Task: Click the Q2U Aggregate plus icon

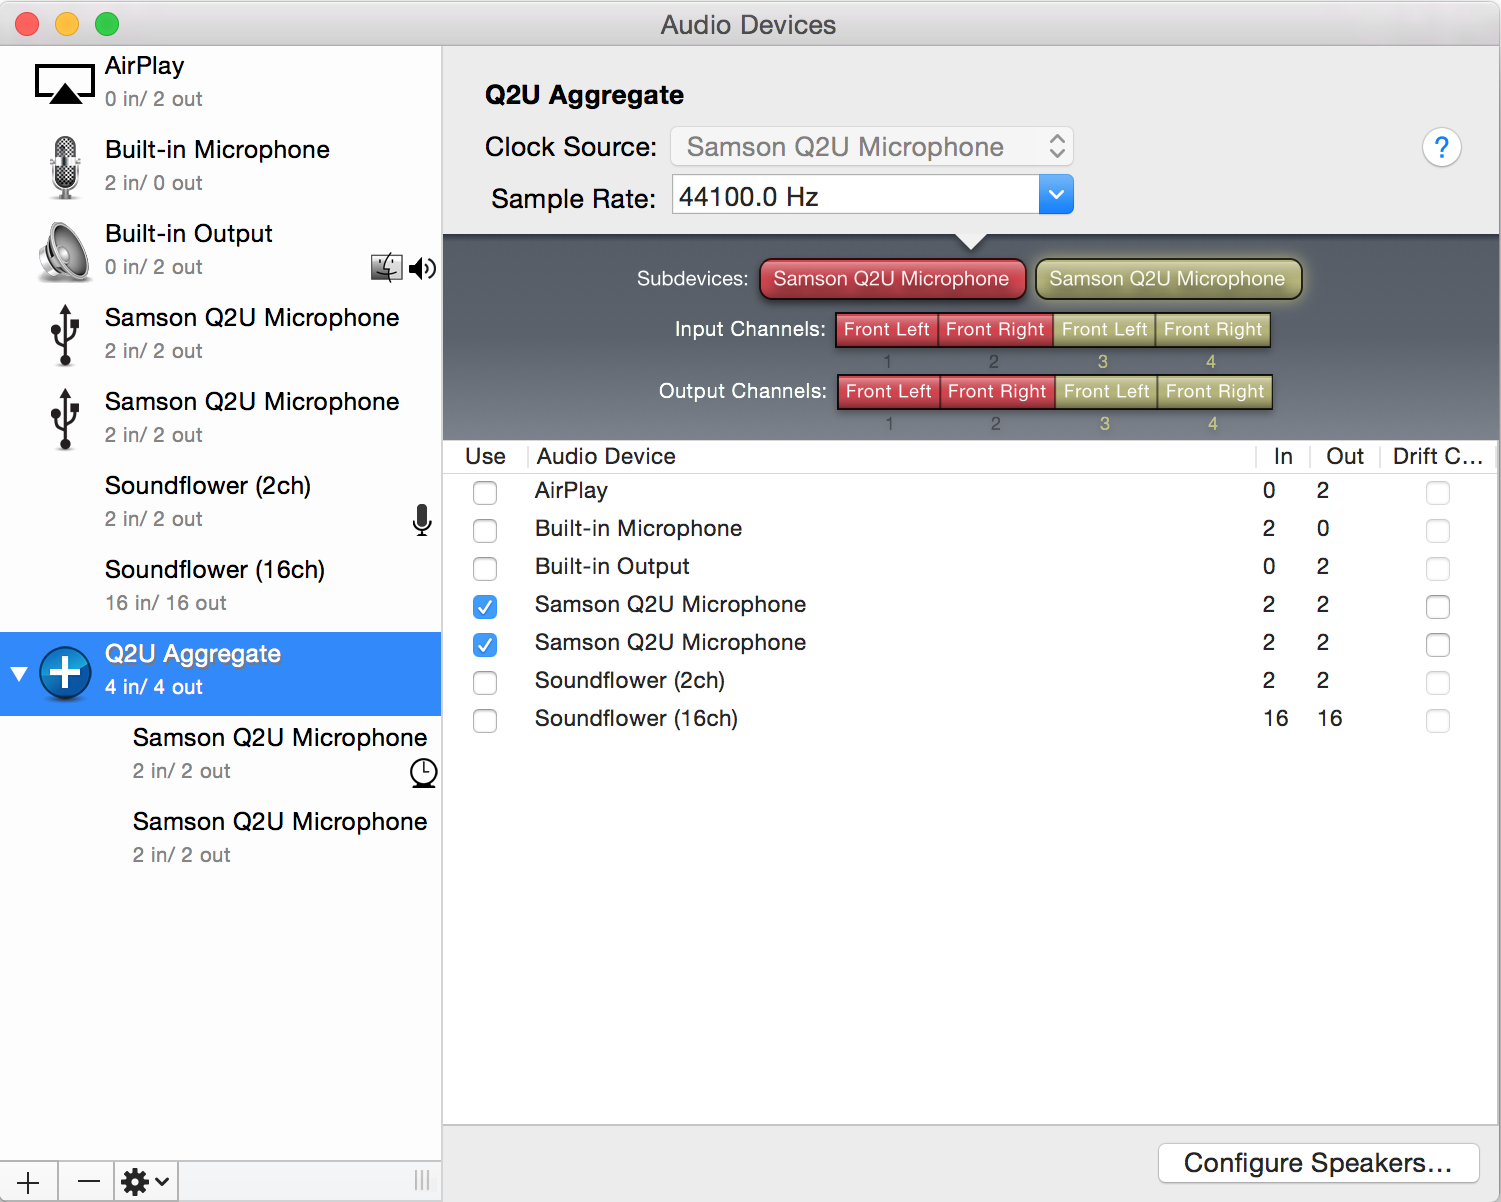Action: [x=65, y=673]
